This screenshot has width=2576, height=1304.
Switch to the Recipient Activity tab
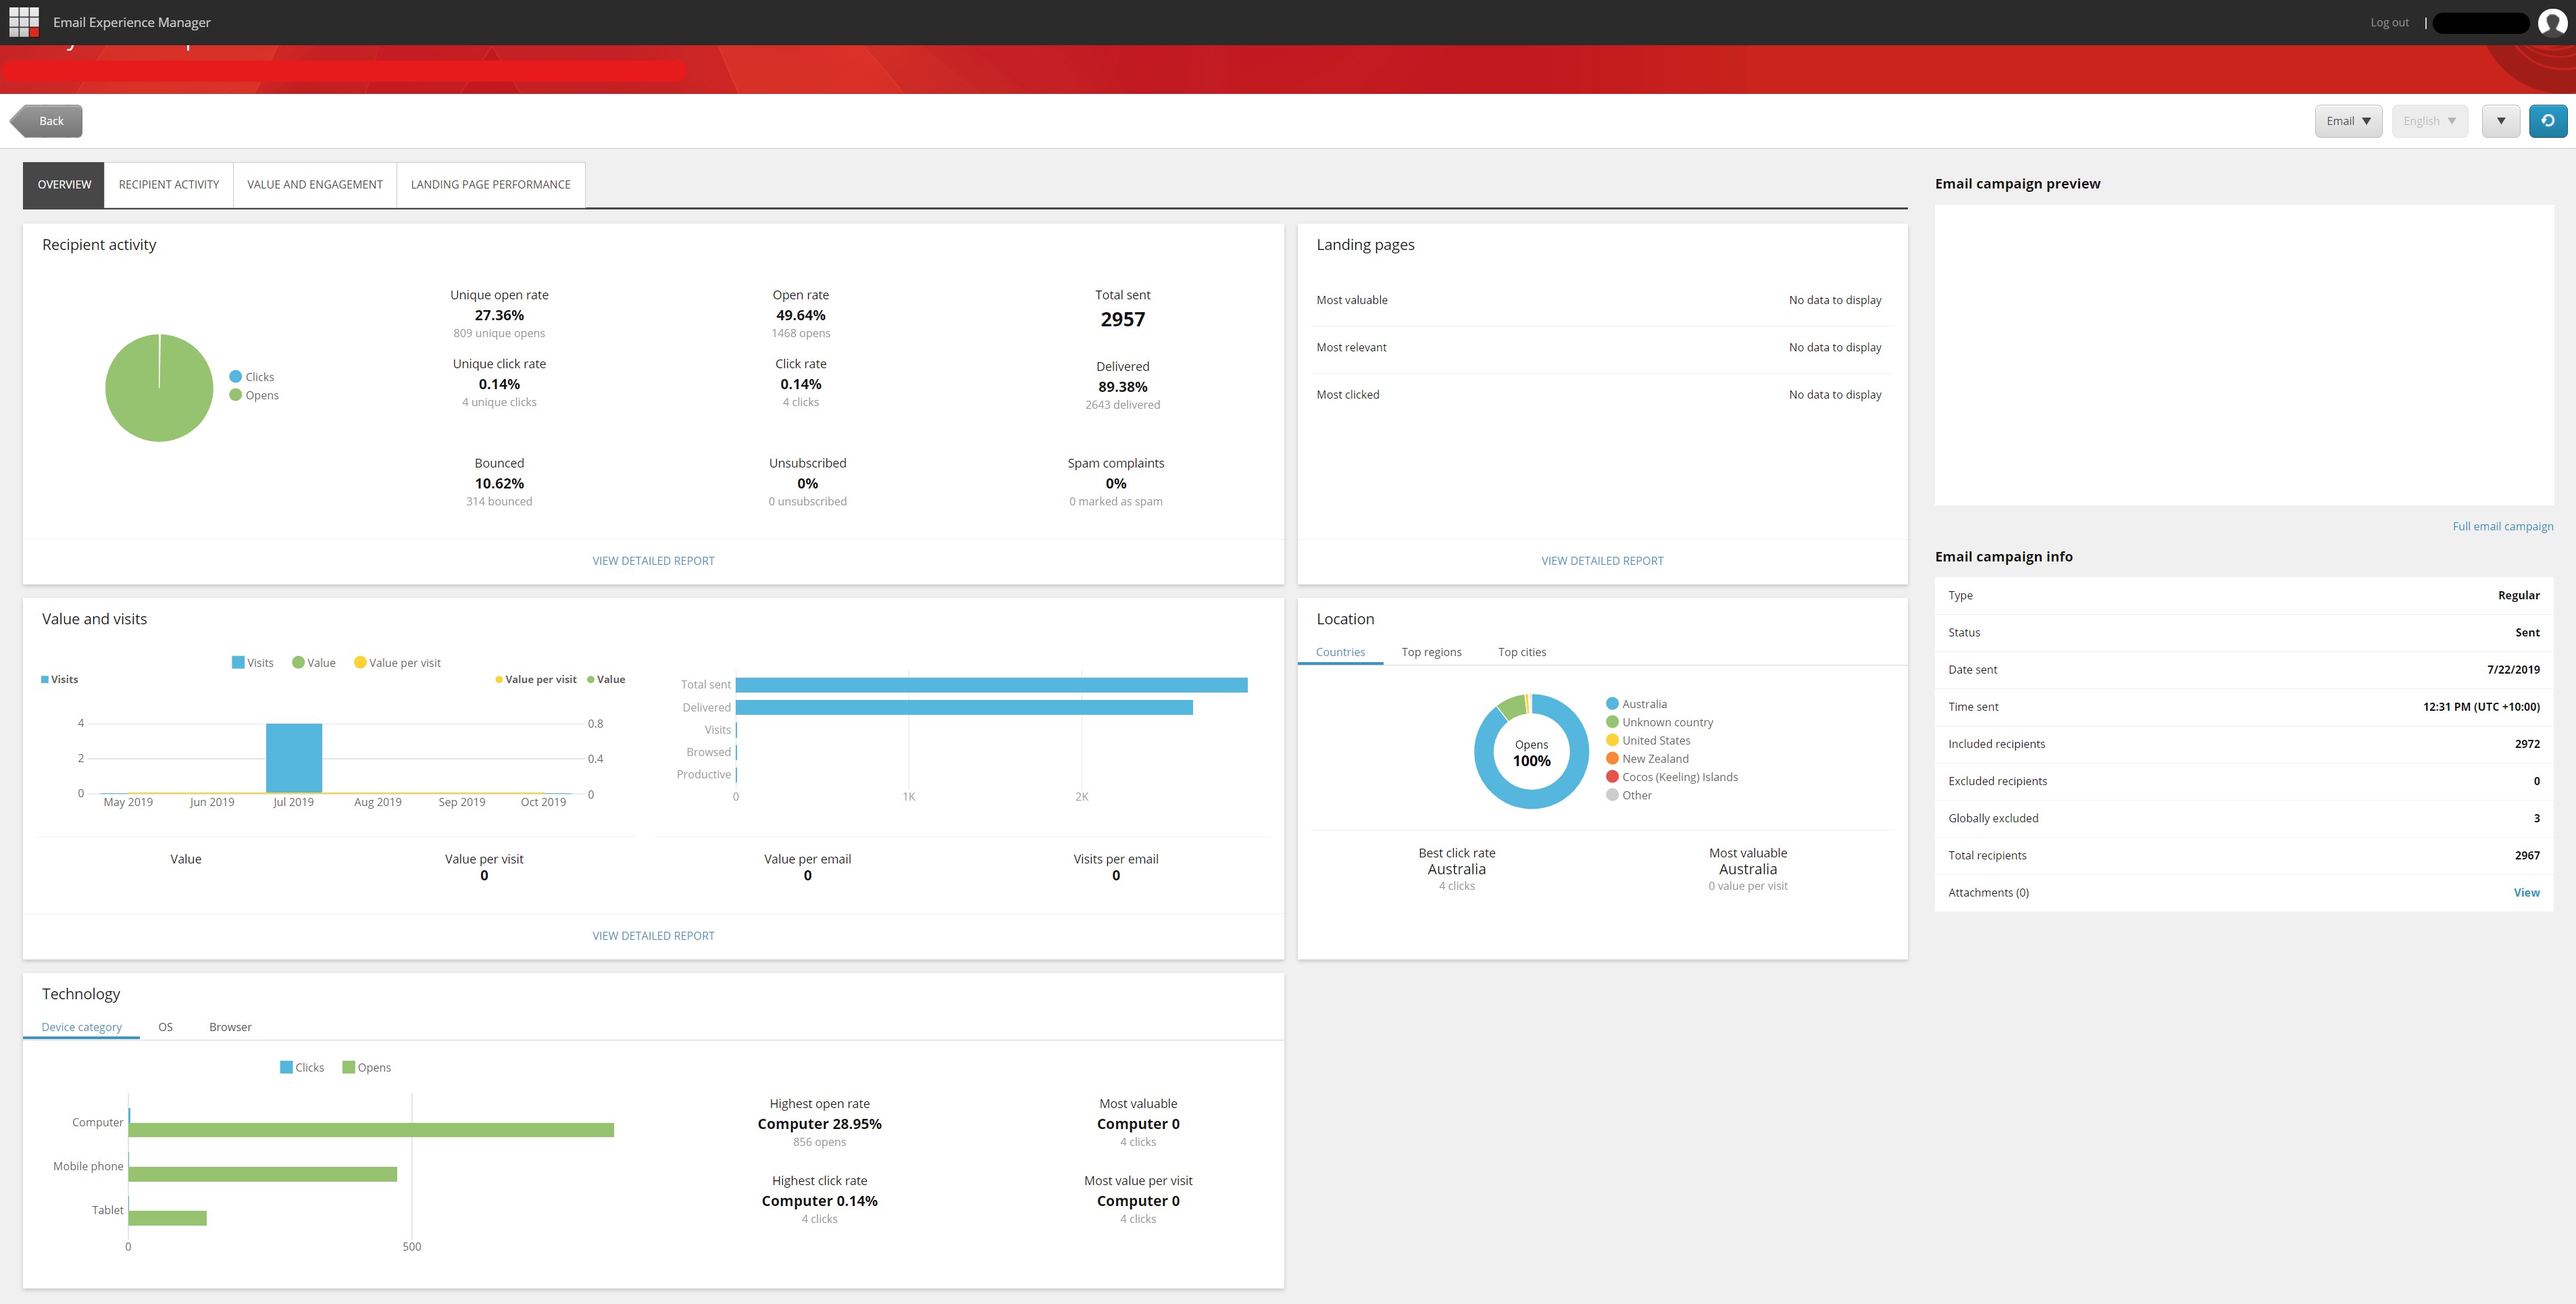(167, 184)
